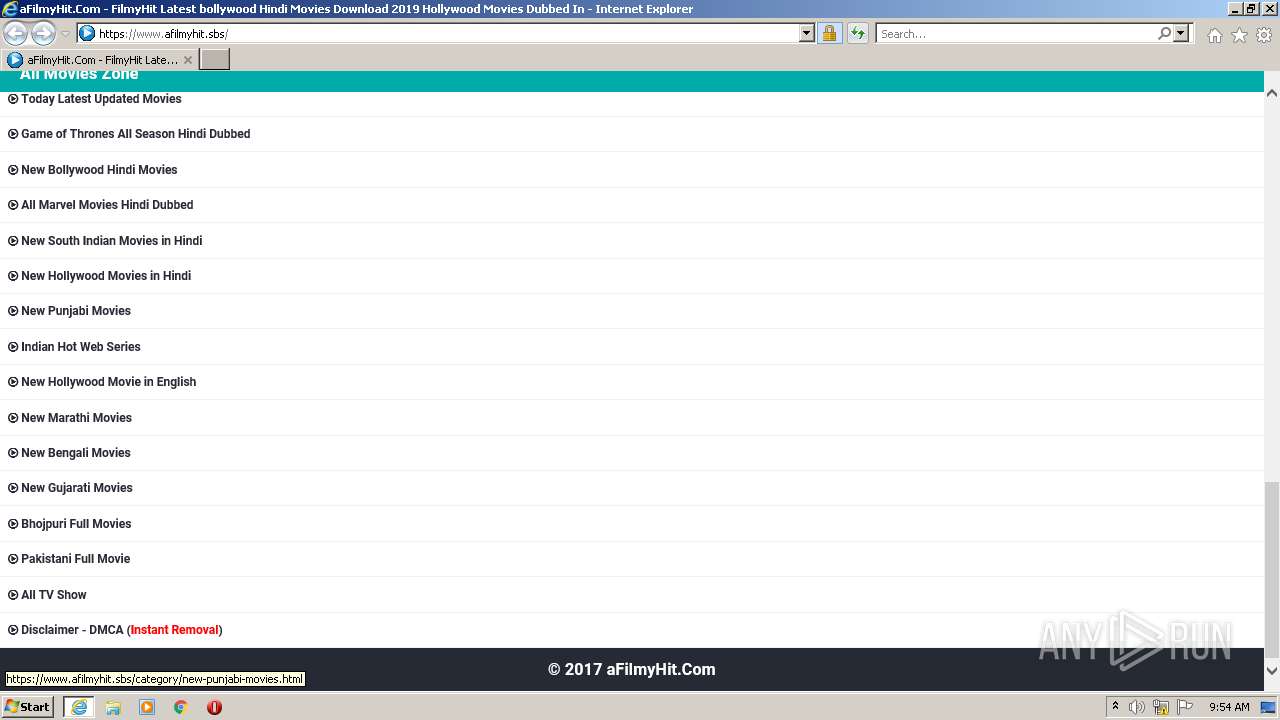Open New Punjabi Movies category
The image size is (1280, 720).
pos(76,311)
